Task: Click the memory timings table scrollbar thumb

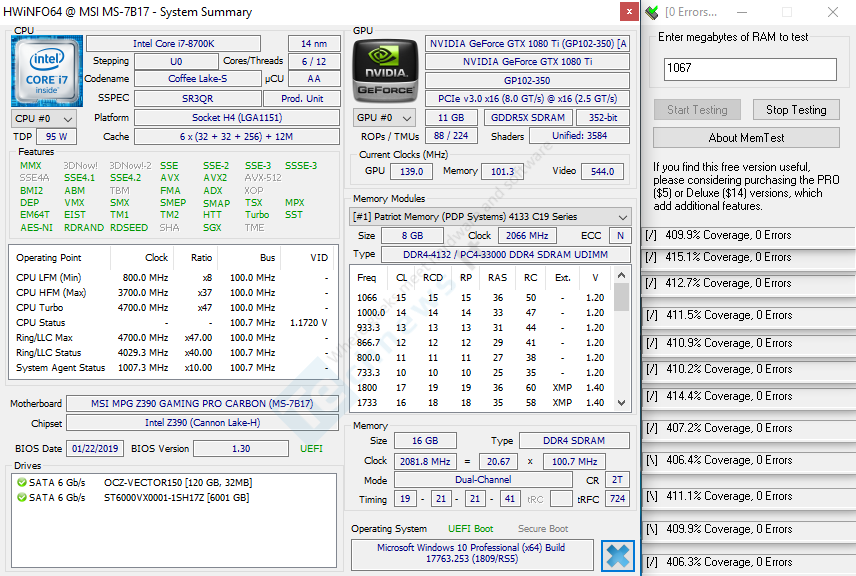Action: (x=622, y=296)
